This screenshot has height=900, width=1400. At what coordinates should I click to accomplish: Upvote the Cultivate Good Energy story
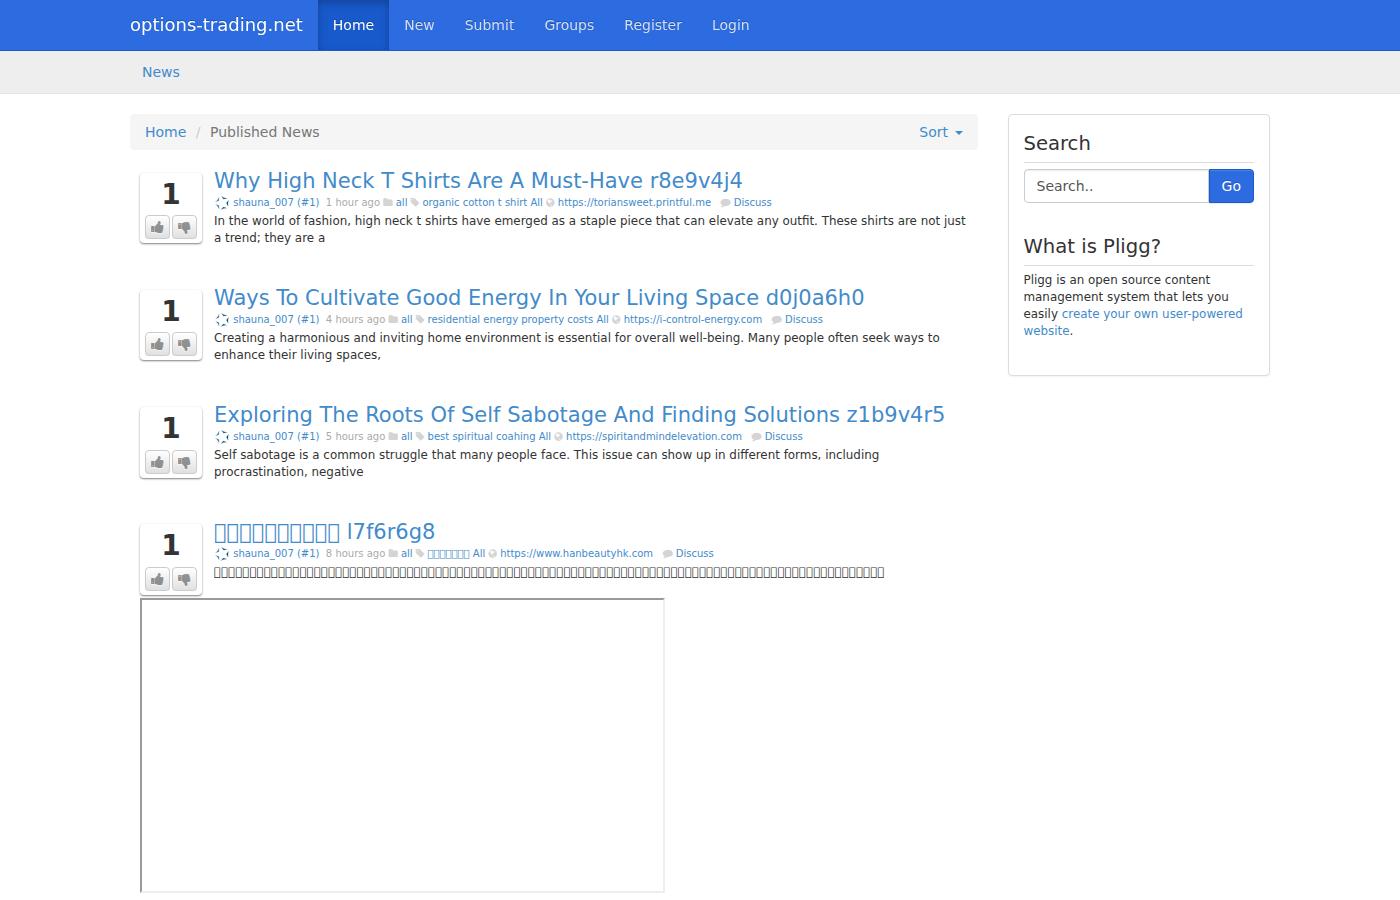[157, 345]
